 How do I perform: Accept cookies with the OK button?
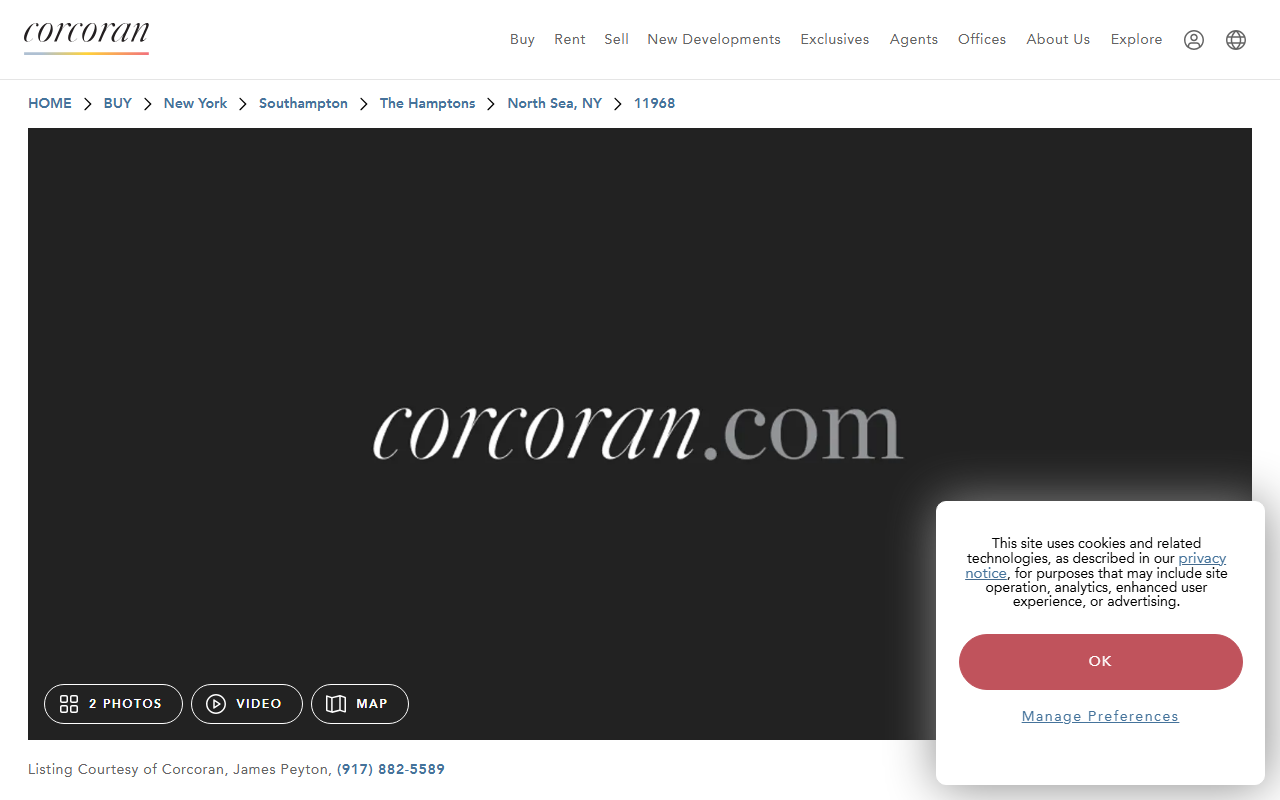[x=1101, y=662]
